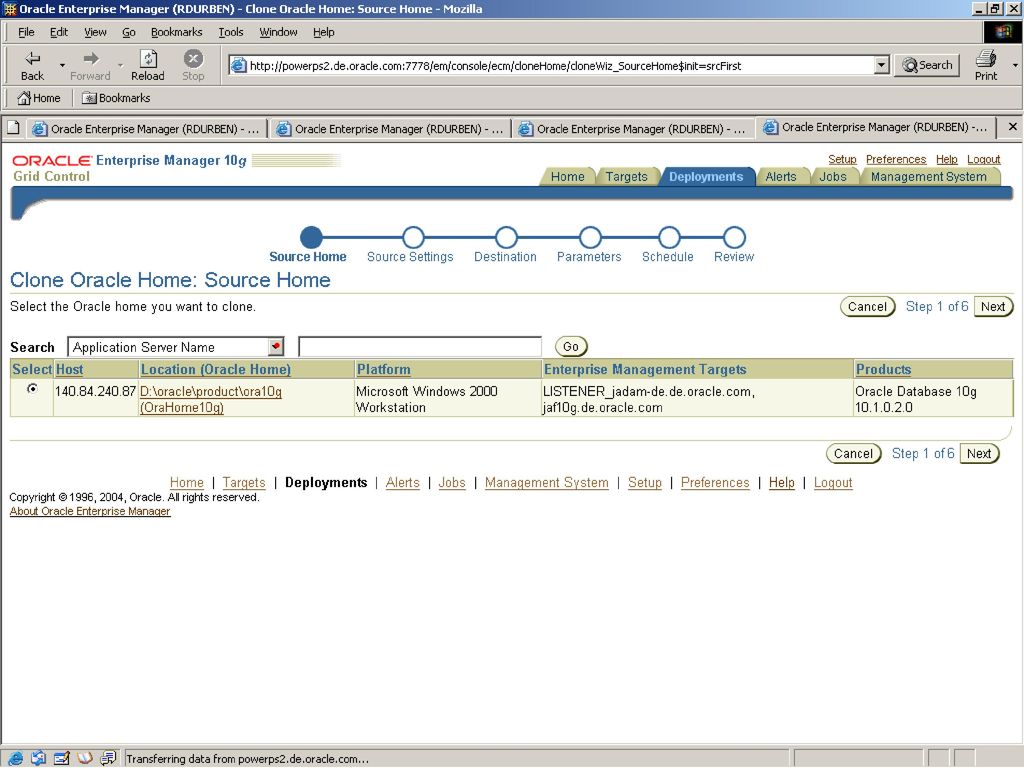Click the Search button beside URL bar
The height and width of the screenshot is (768, 1024).
(x=927, y=65)
